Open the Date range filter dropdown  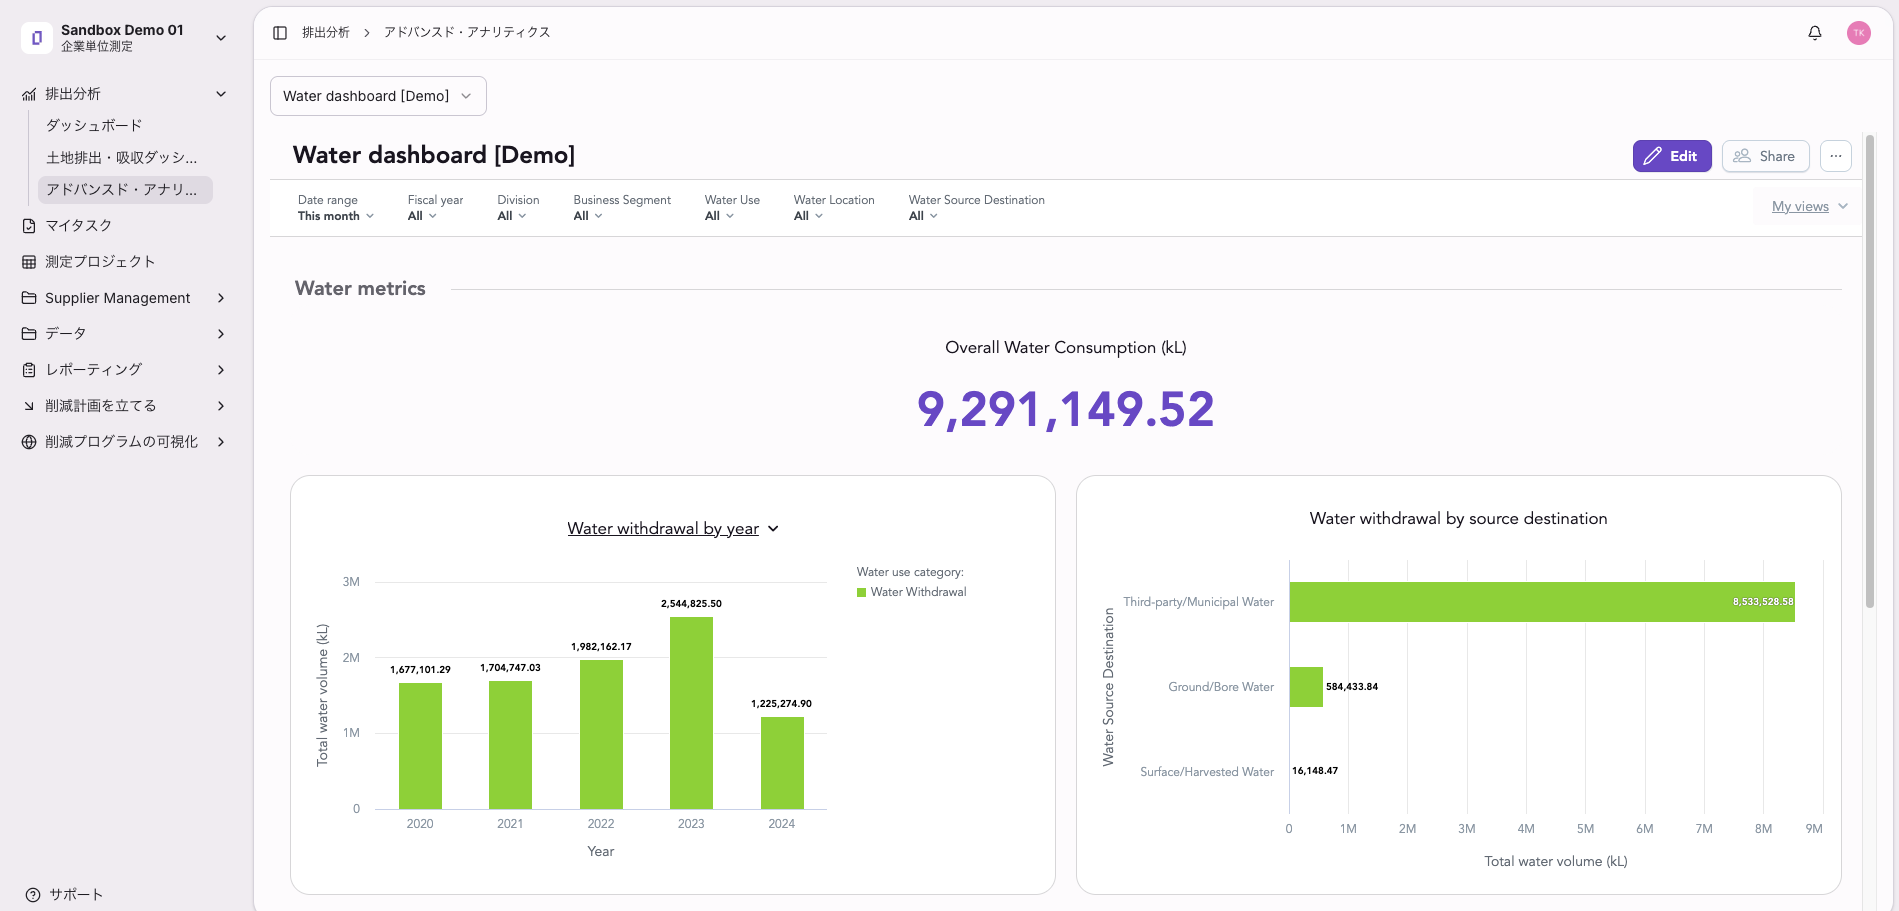point(336,208)
